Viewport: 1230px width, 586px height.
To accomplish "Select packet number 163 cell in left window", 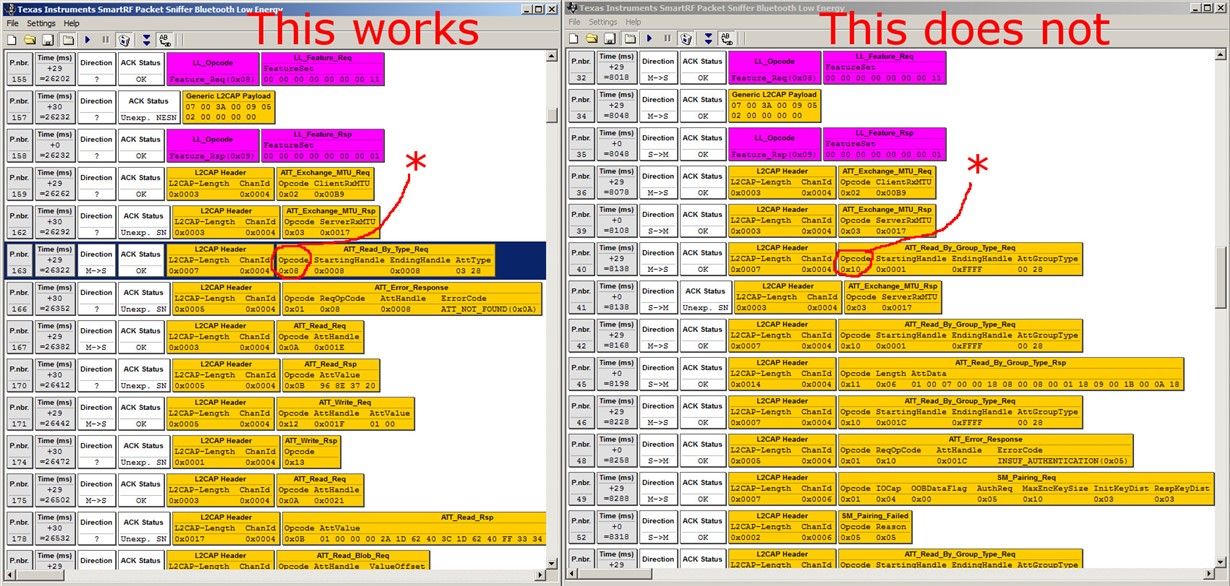I will pyautogui.click(x=19, y=260).
